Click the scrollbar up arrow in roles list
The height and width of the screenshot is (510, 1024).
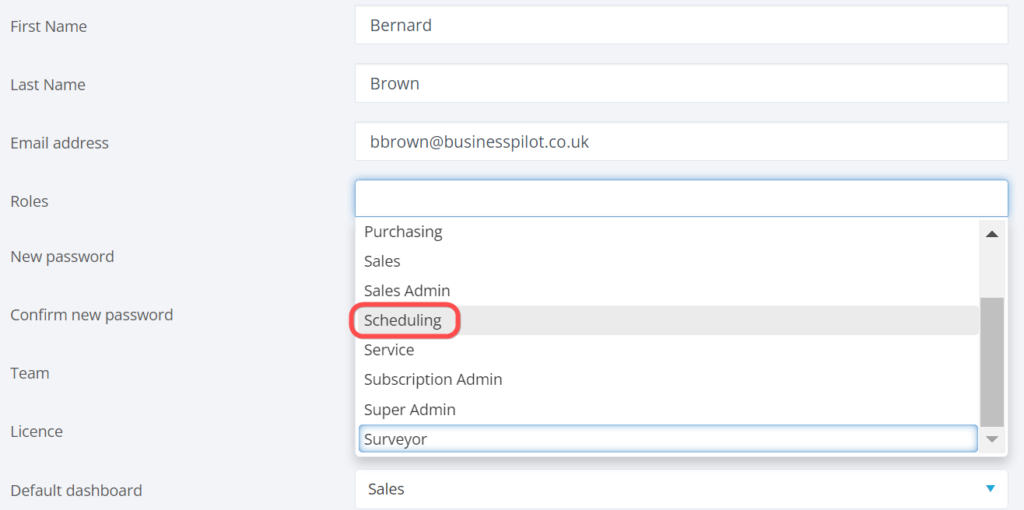click(x=992, y=234)
